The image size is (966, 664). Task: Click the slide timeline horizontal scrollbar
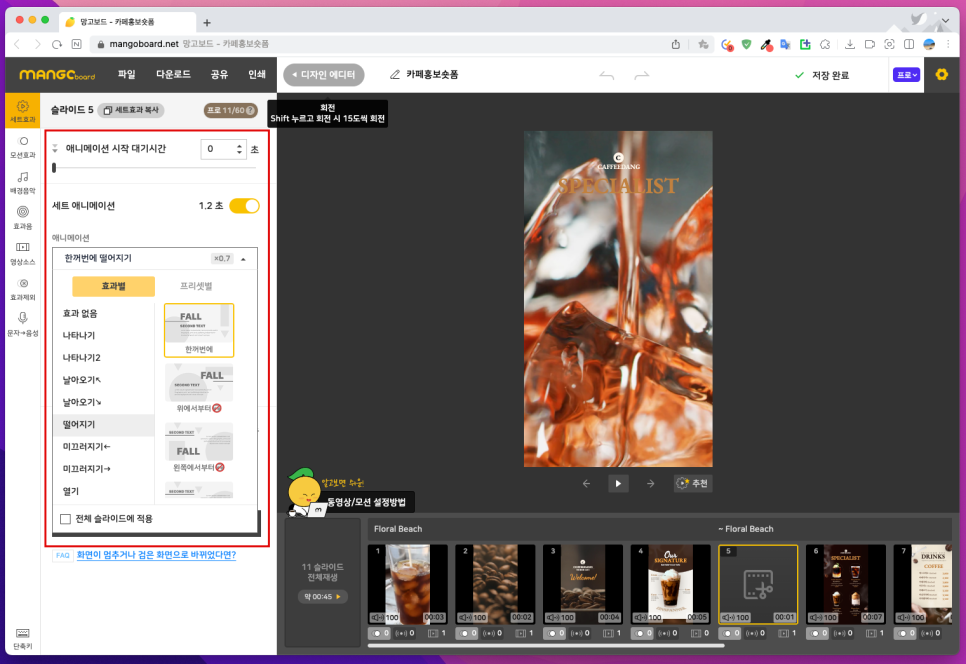click(x=546, y=646)
